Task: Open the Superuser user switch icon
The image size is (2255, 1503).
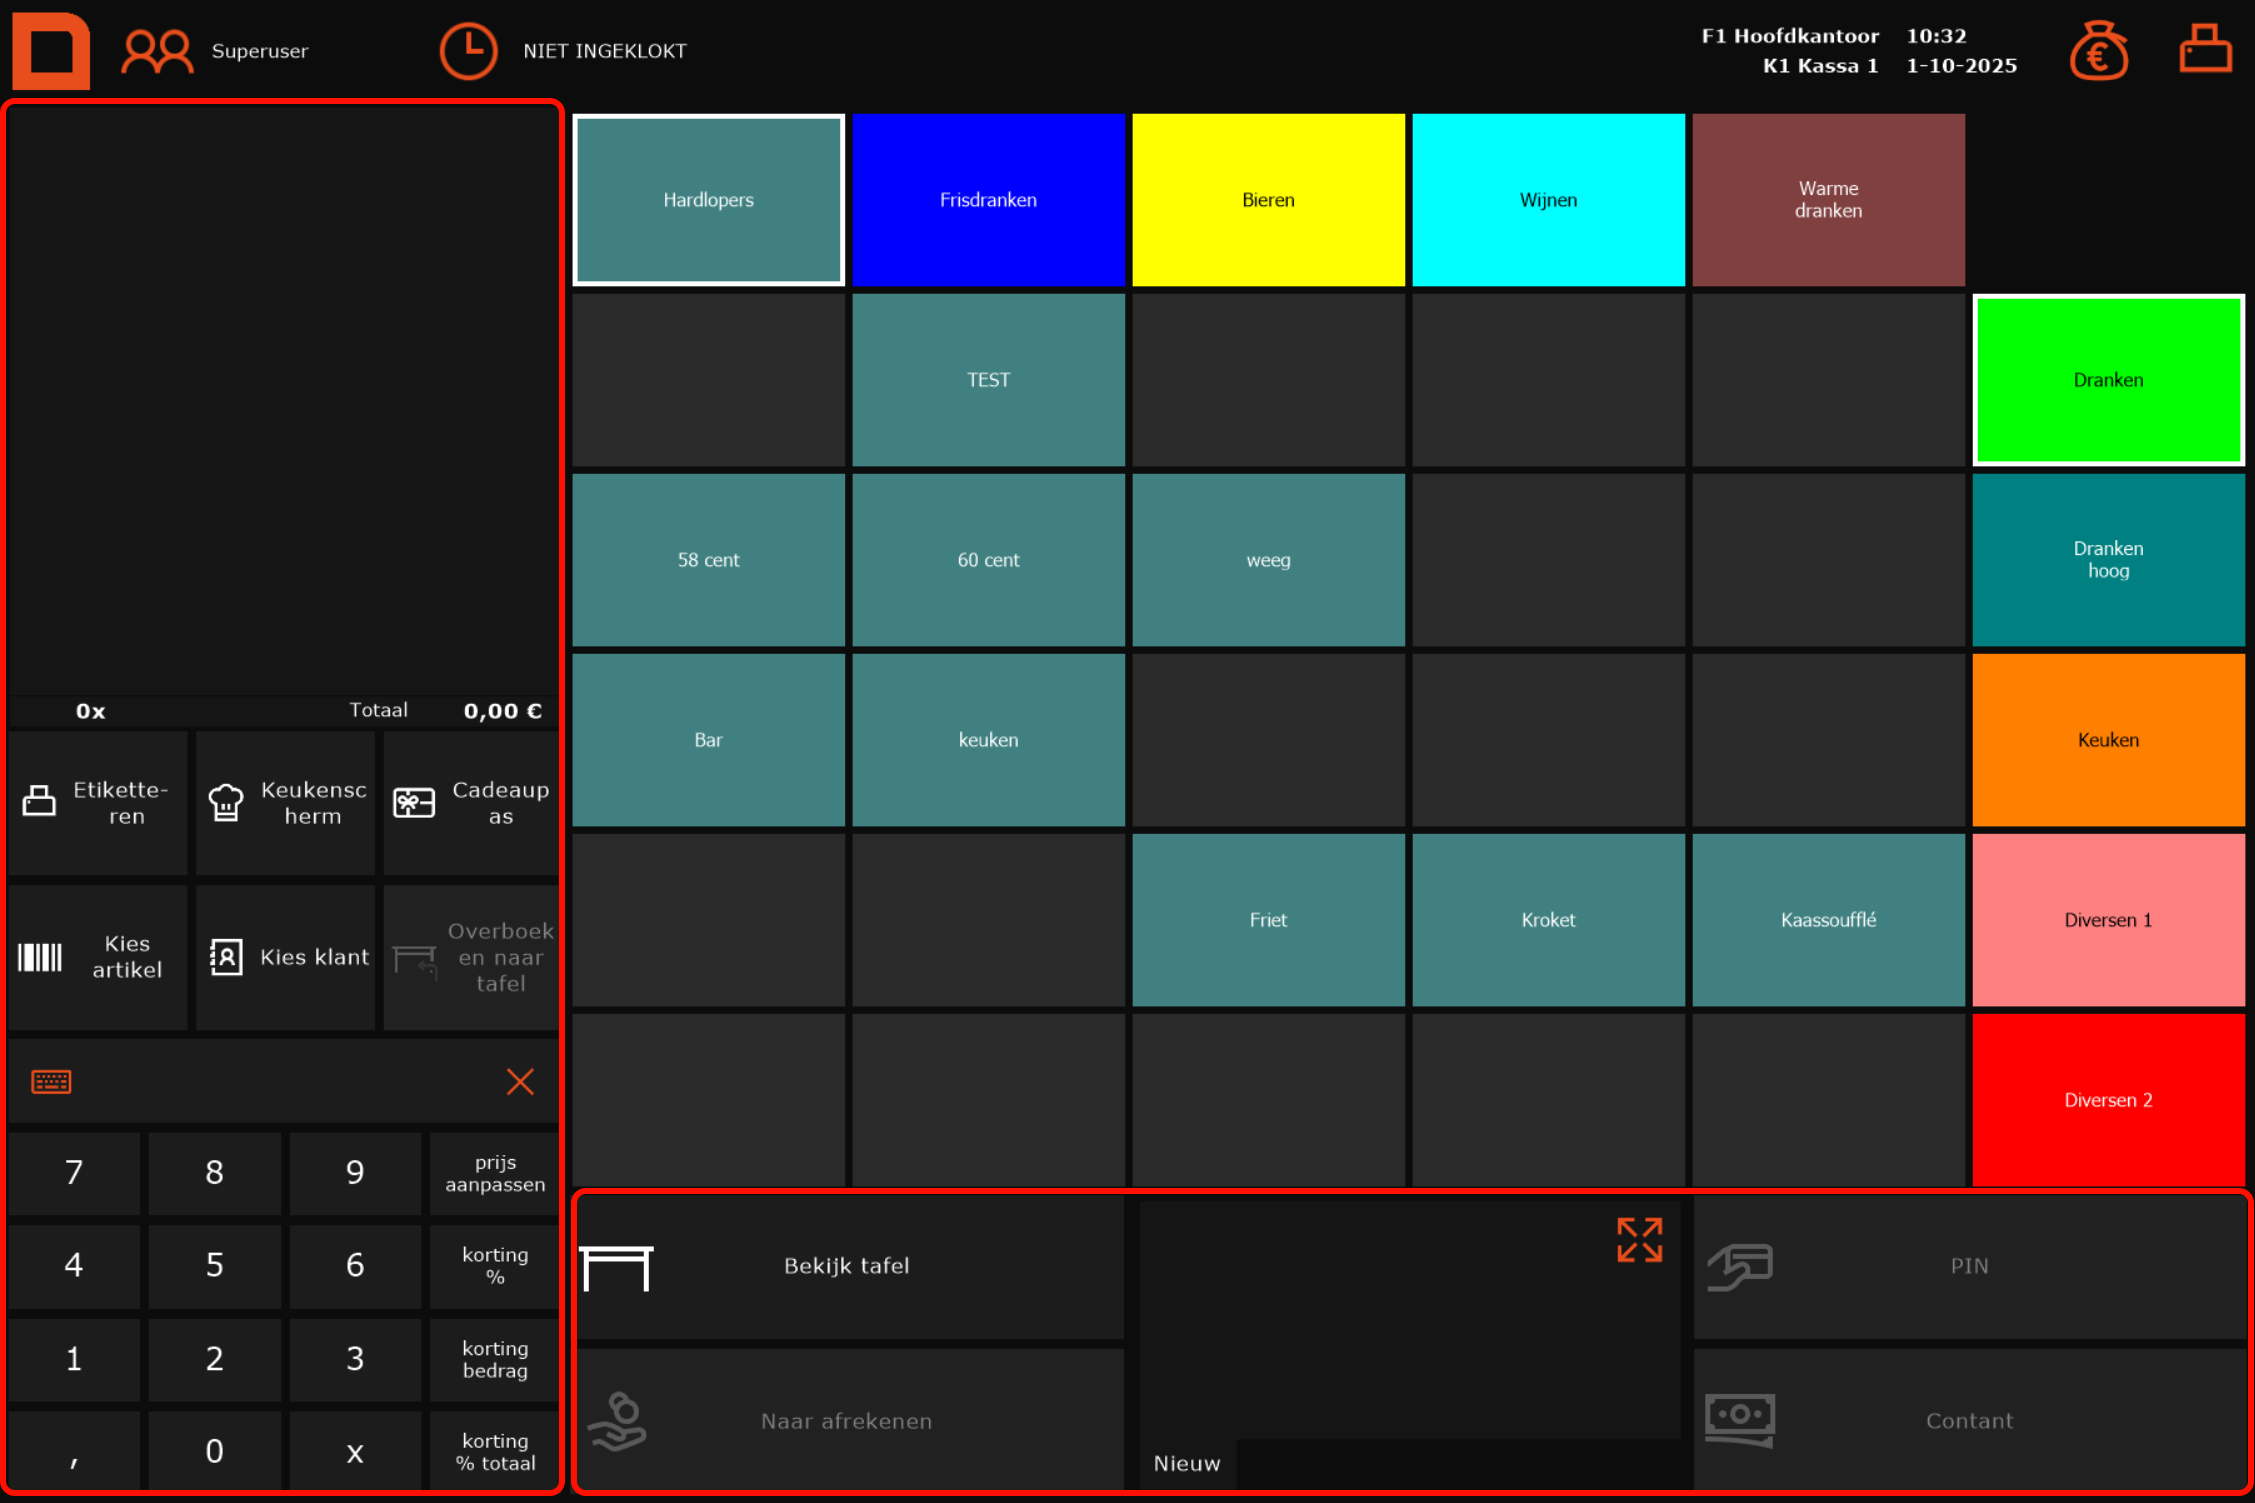Action: click(156, 51)
